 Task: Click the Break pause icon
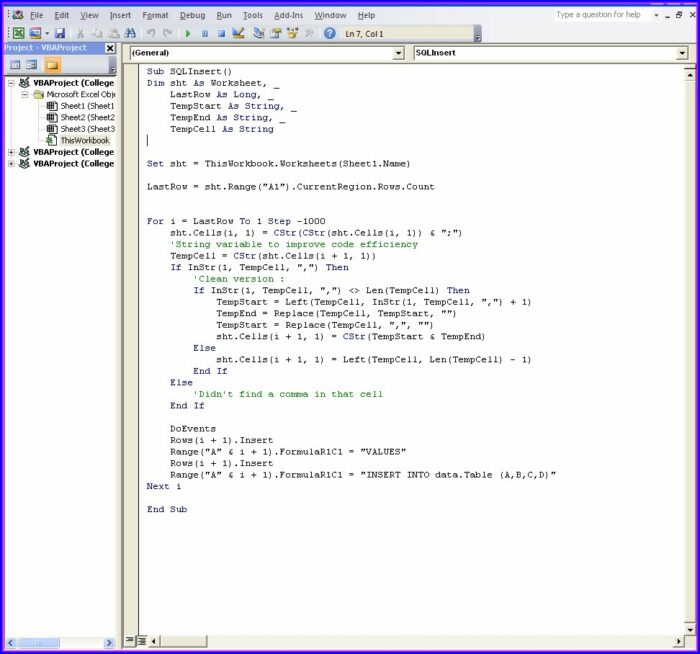(205, 33)
